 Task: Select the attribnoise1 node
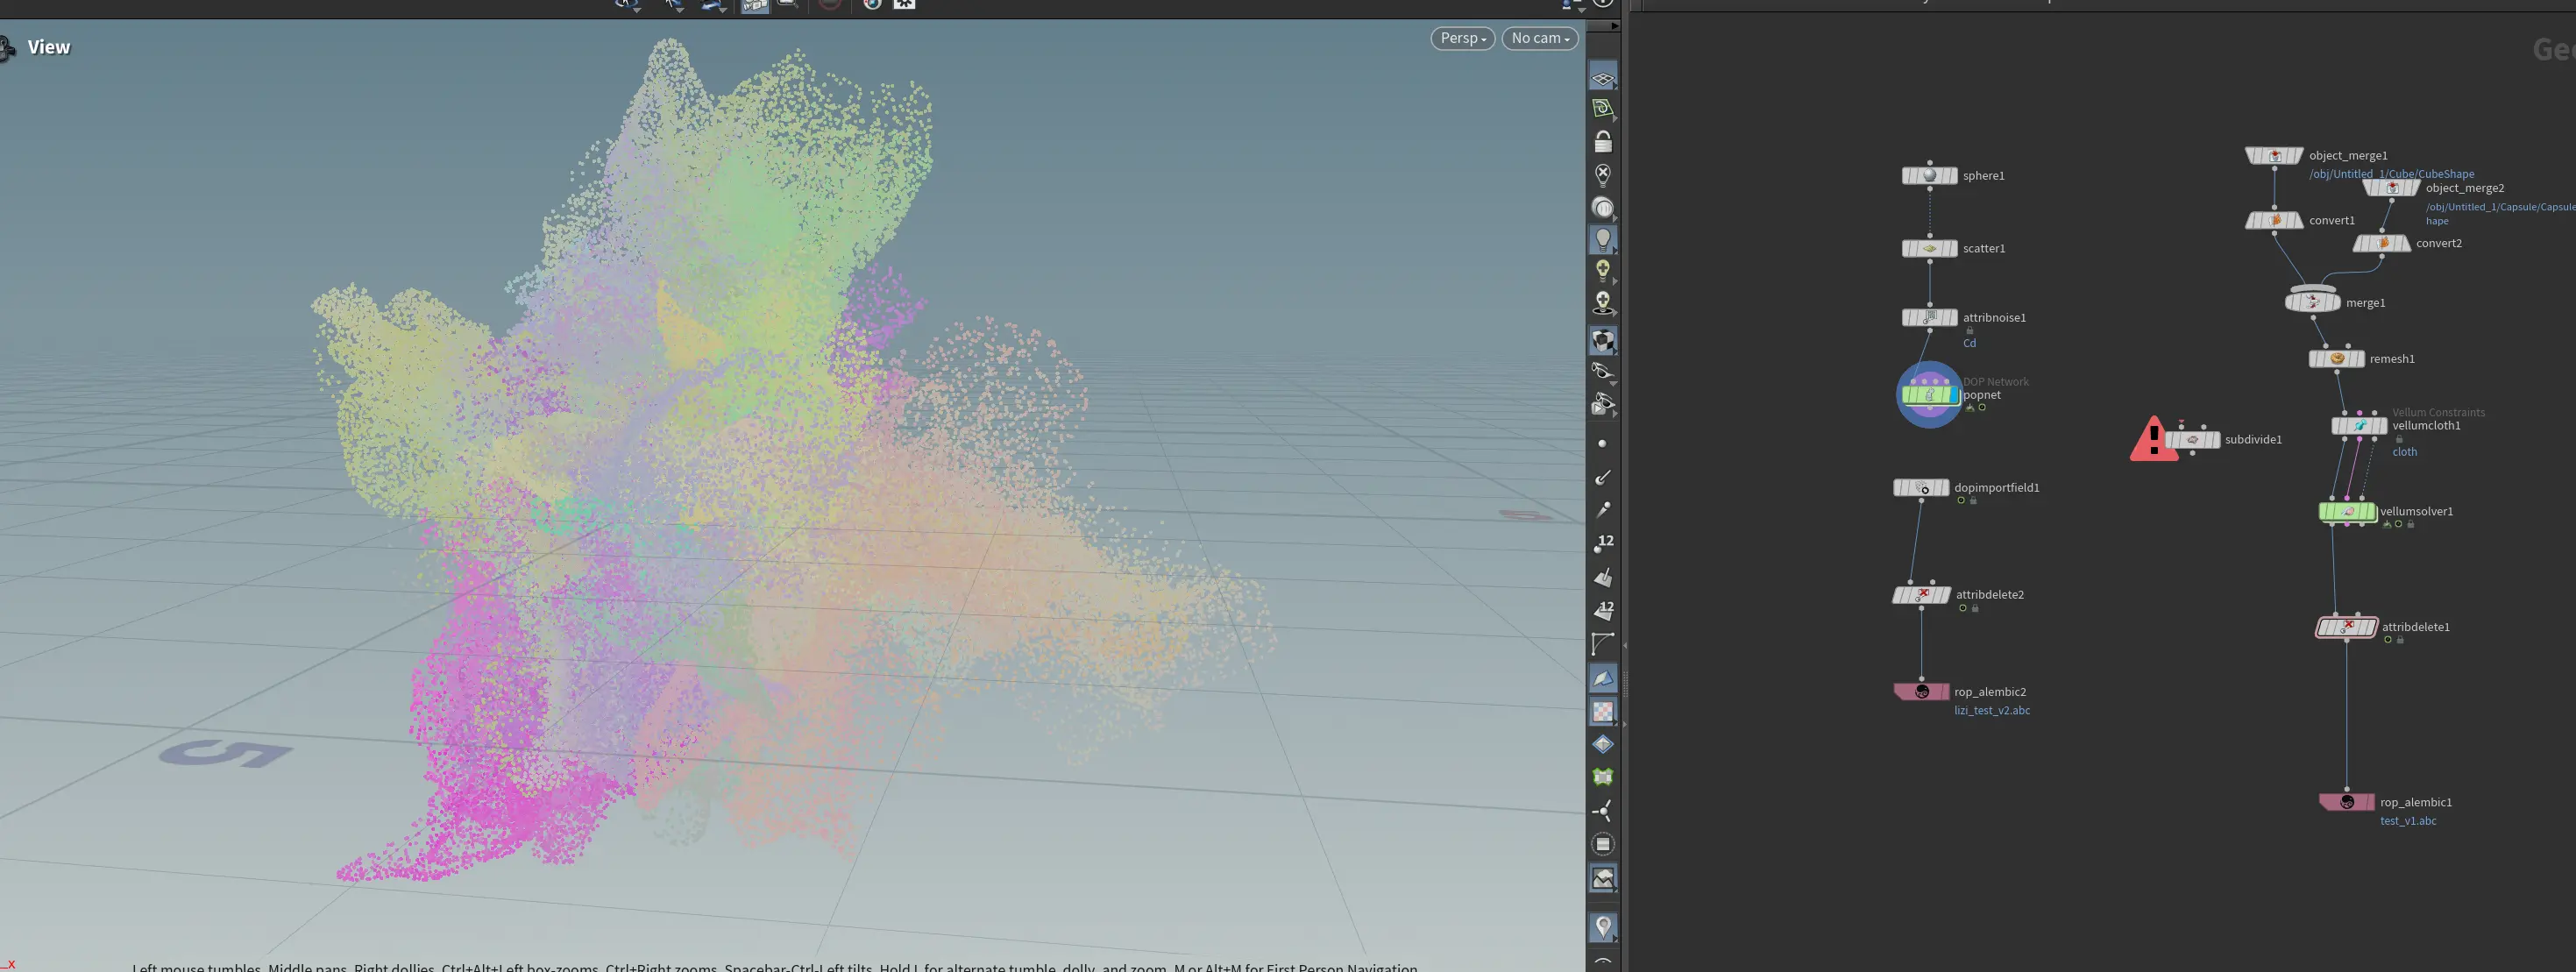[x=1929, y=318]
